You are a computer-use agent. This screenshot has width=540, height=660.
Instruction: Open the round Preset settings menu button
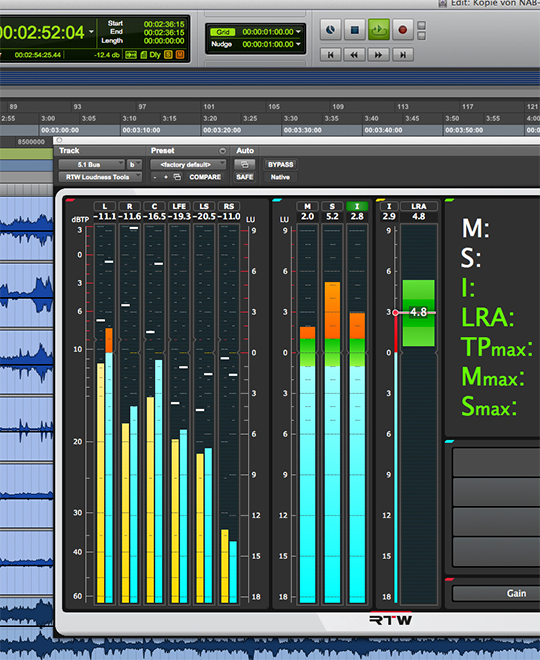[x=222, y=151]
